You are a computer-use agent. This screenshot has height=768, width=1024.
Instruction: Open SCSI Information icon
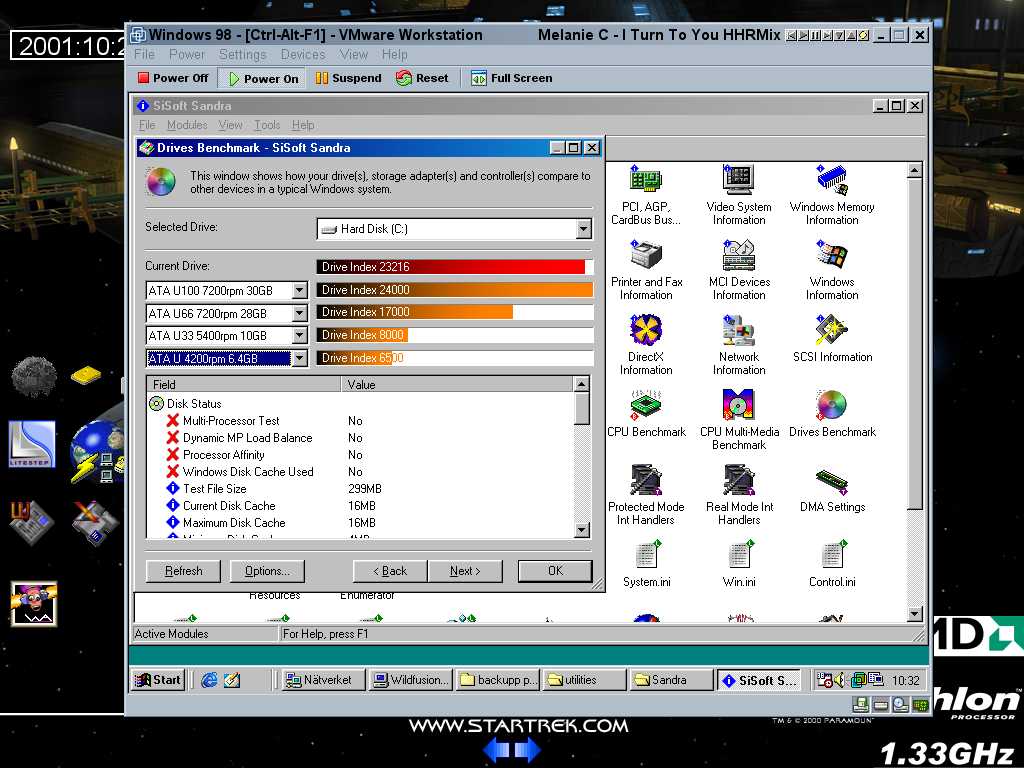pyautogui.click(x=832, y=330)
